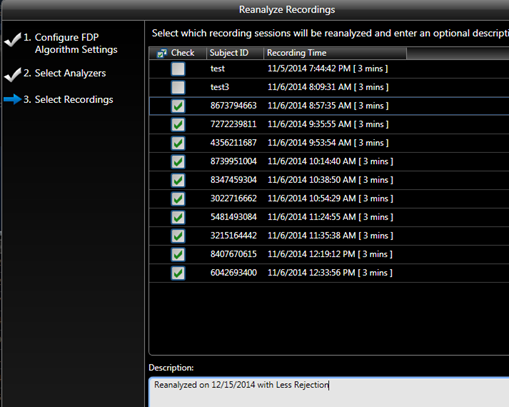Screen dimensions: 509x407
Task: Click checkmark icon beside Configure FDP Algorithm Settings
Action: [x=13, y=40]
